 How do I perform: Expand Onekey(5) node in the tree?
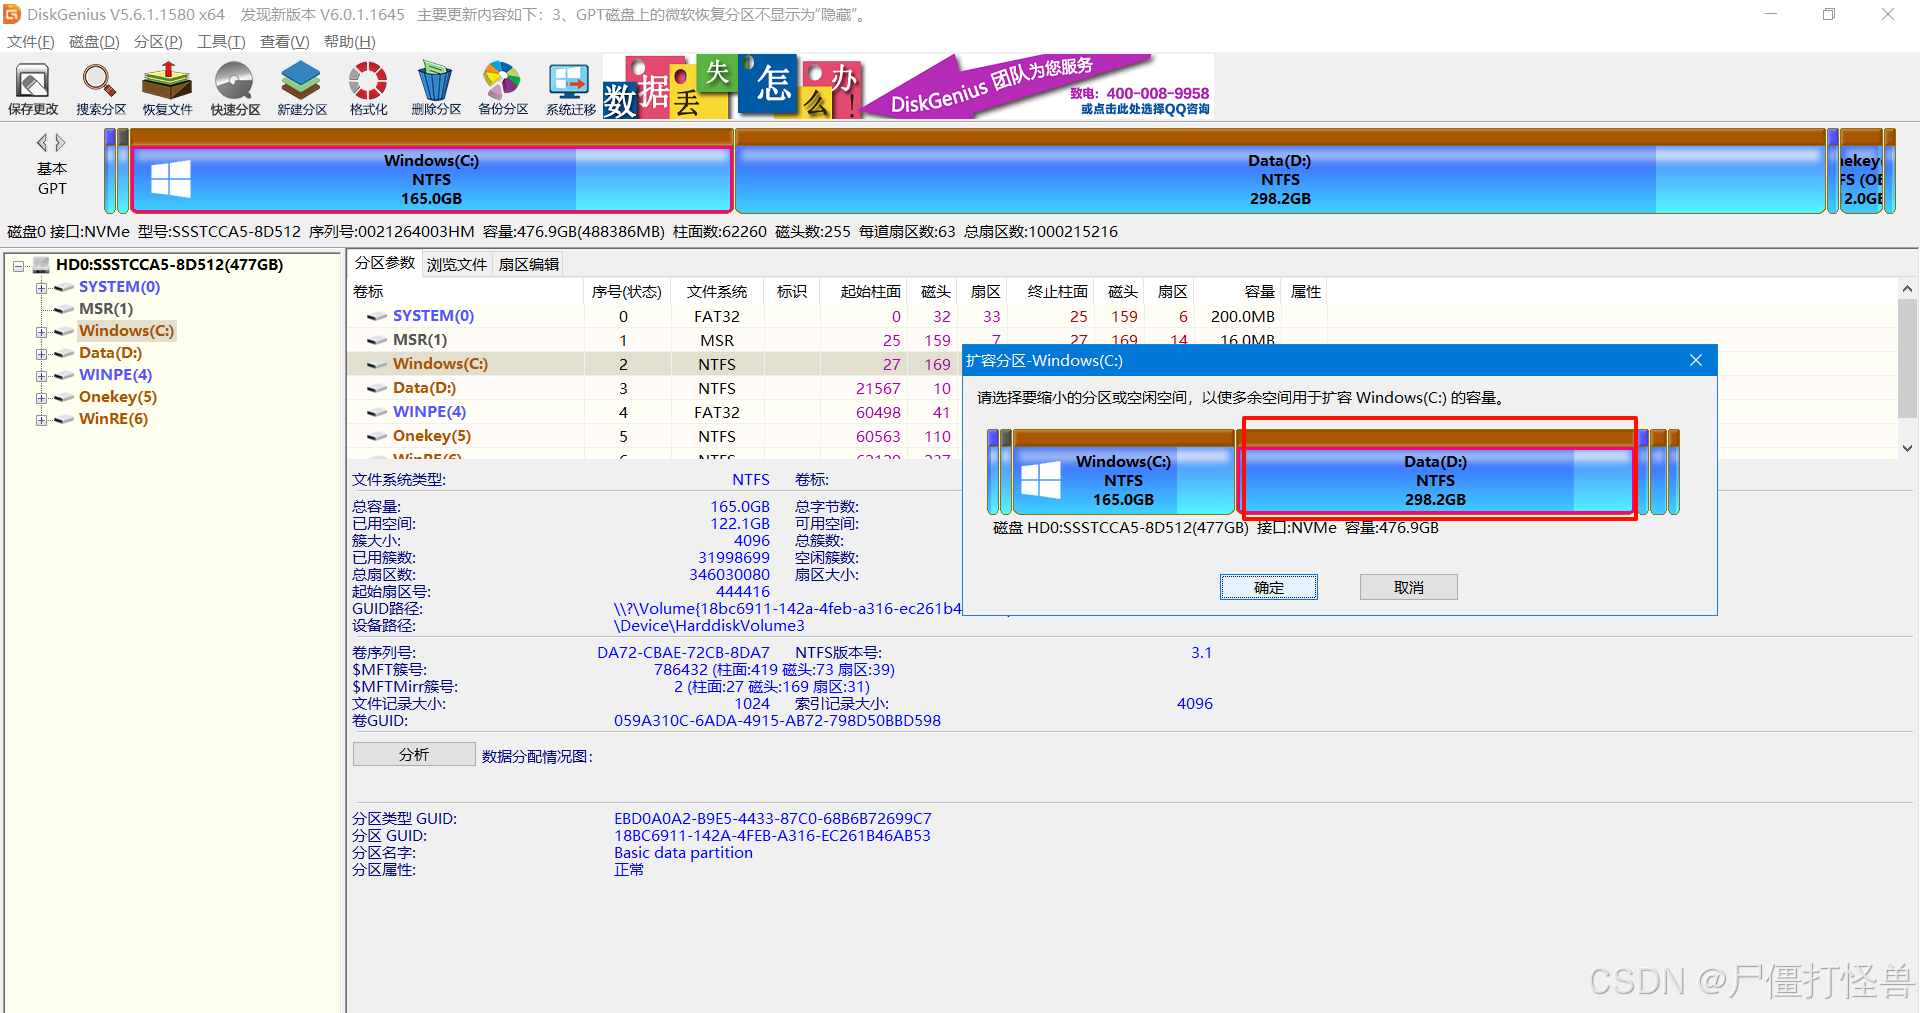point(41,397)
